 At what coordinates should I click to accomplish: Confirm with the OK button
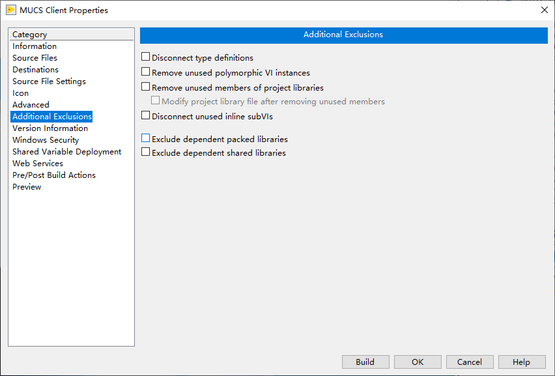point(418,362)
